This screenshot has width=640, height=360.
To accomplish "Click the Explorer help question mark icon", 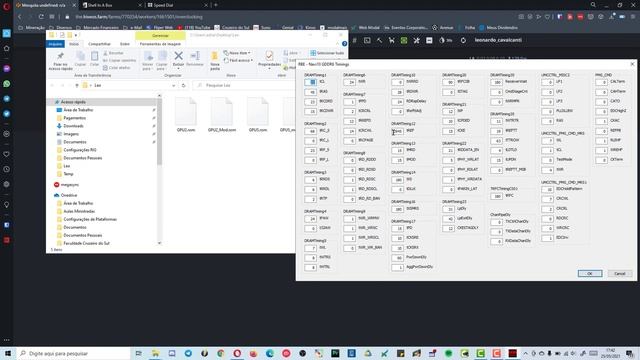I will [344, 44].
